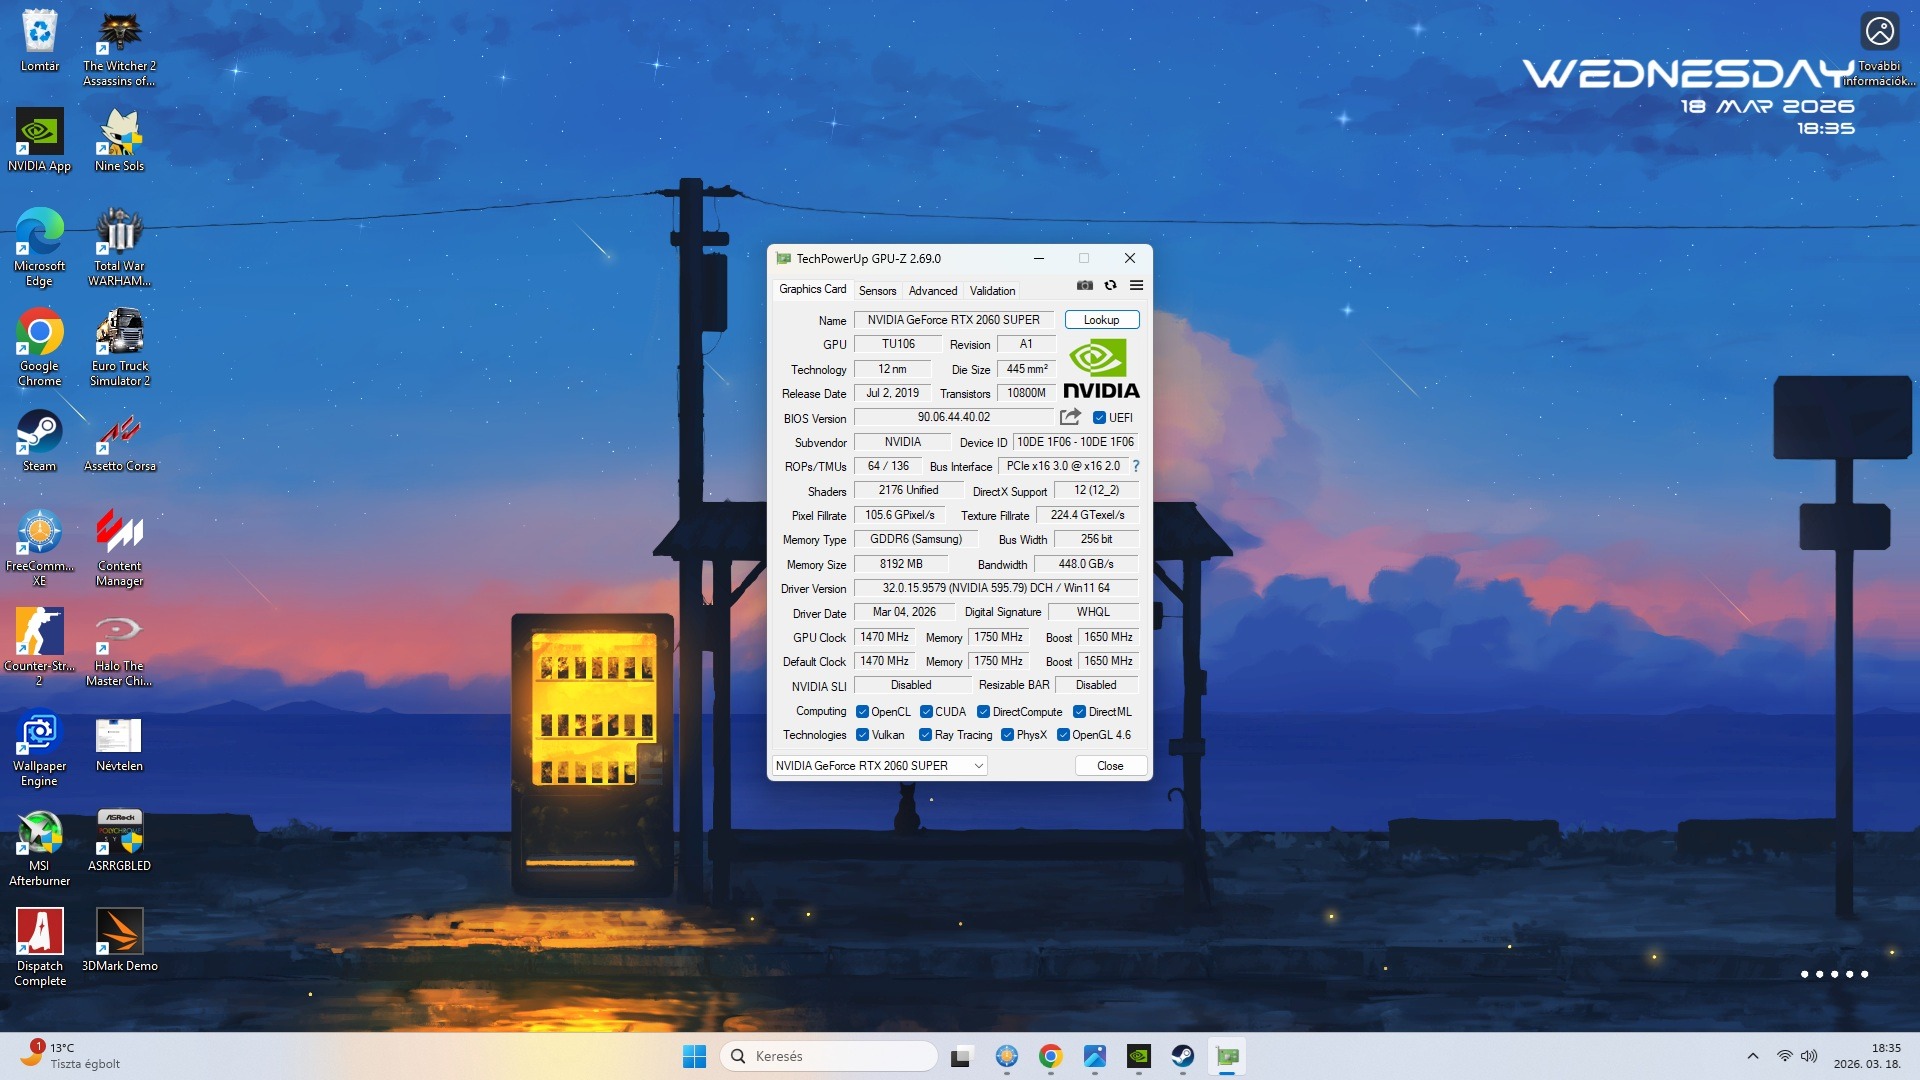Click the BIOS export share icon
Screen dimensions: 1920x1080
click(1070, 417)
